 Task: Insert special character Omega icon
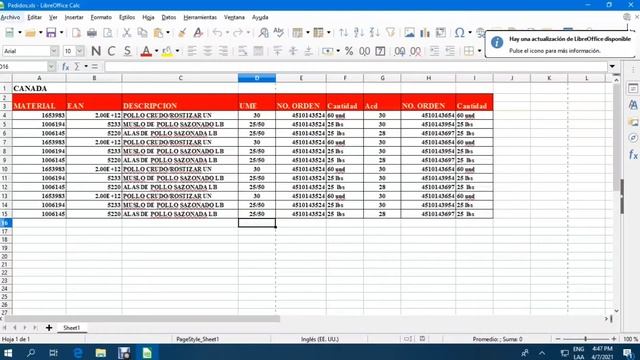pyautogui.click(x=460, y=33)
